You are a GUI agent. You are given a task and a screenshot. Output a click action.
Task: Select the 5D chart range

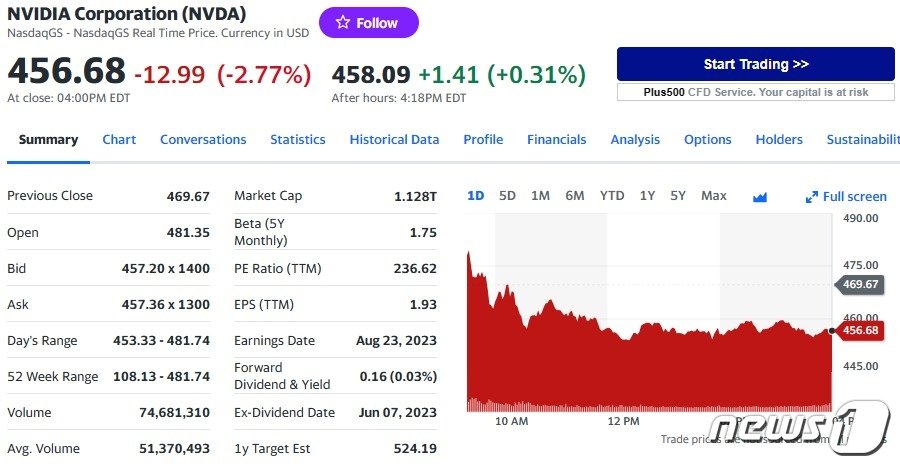(507, 196)
